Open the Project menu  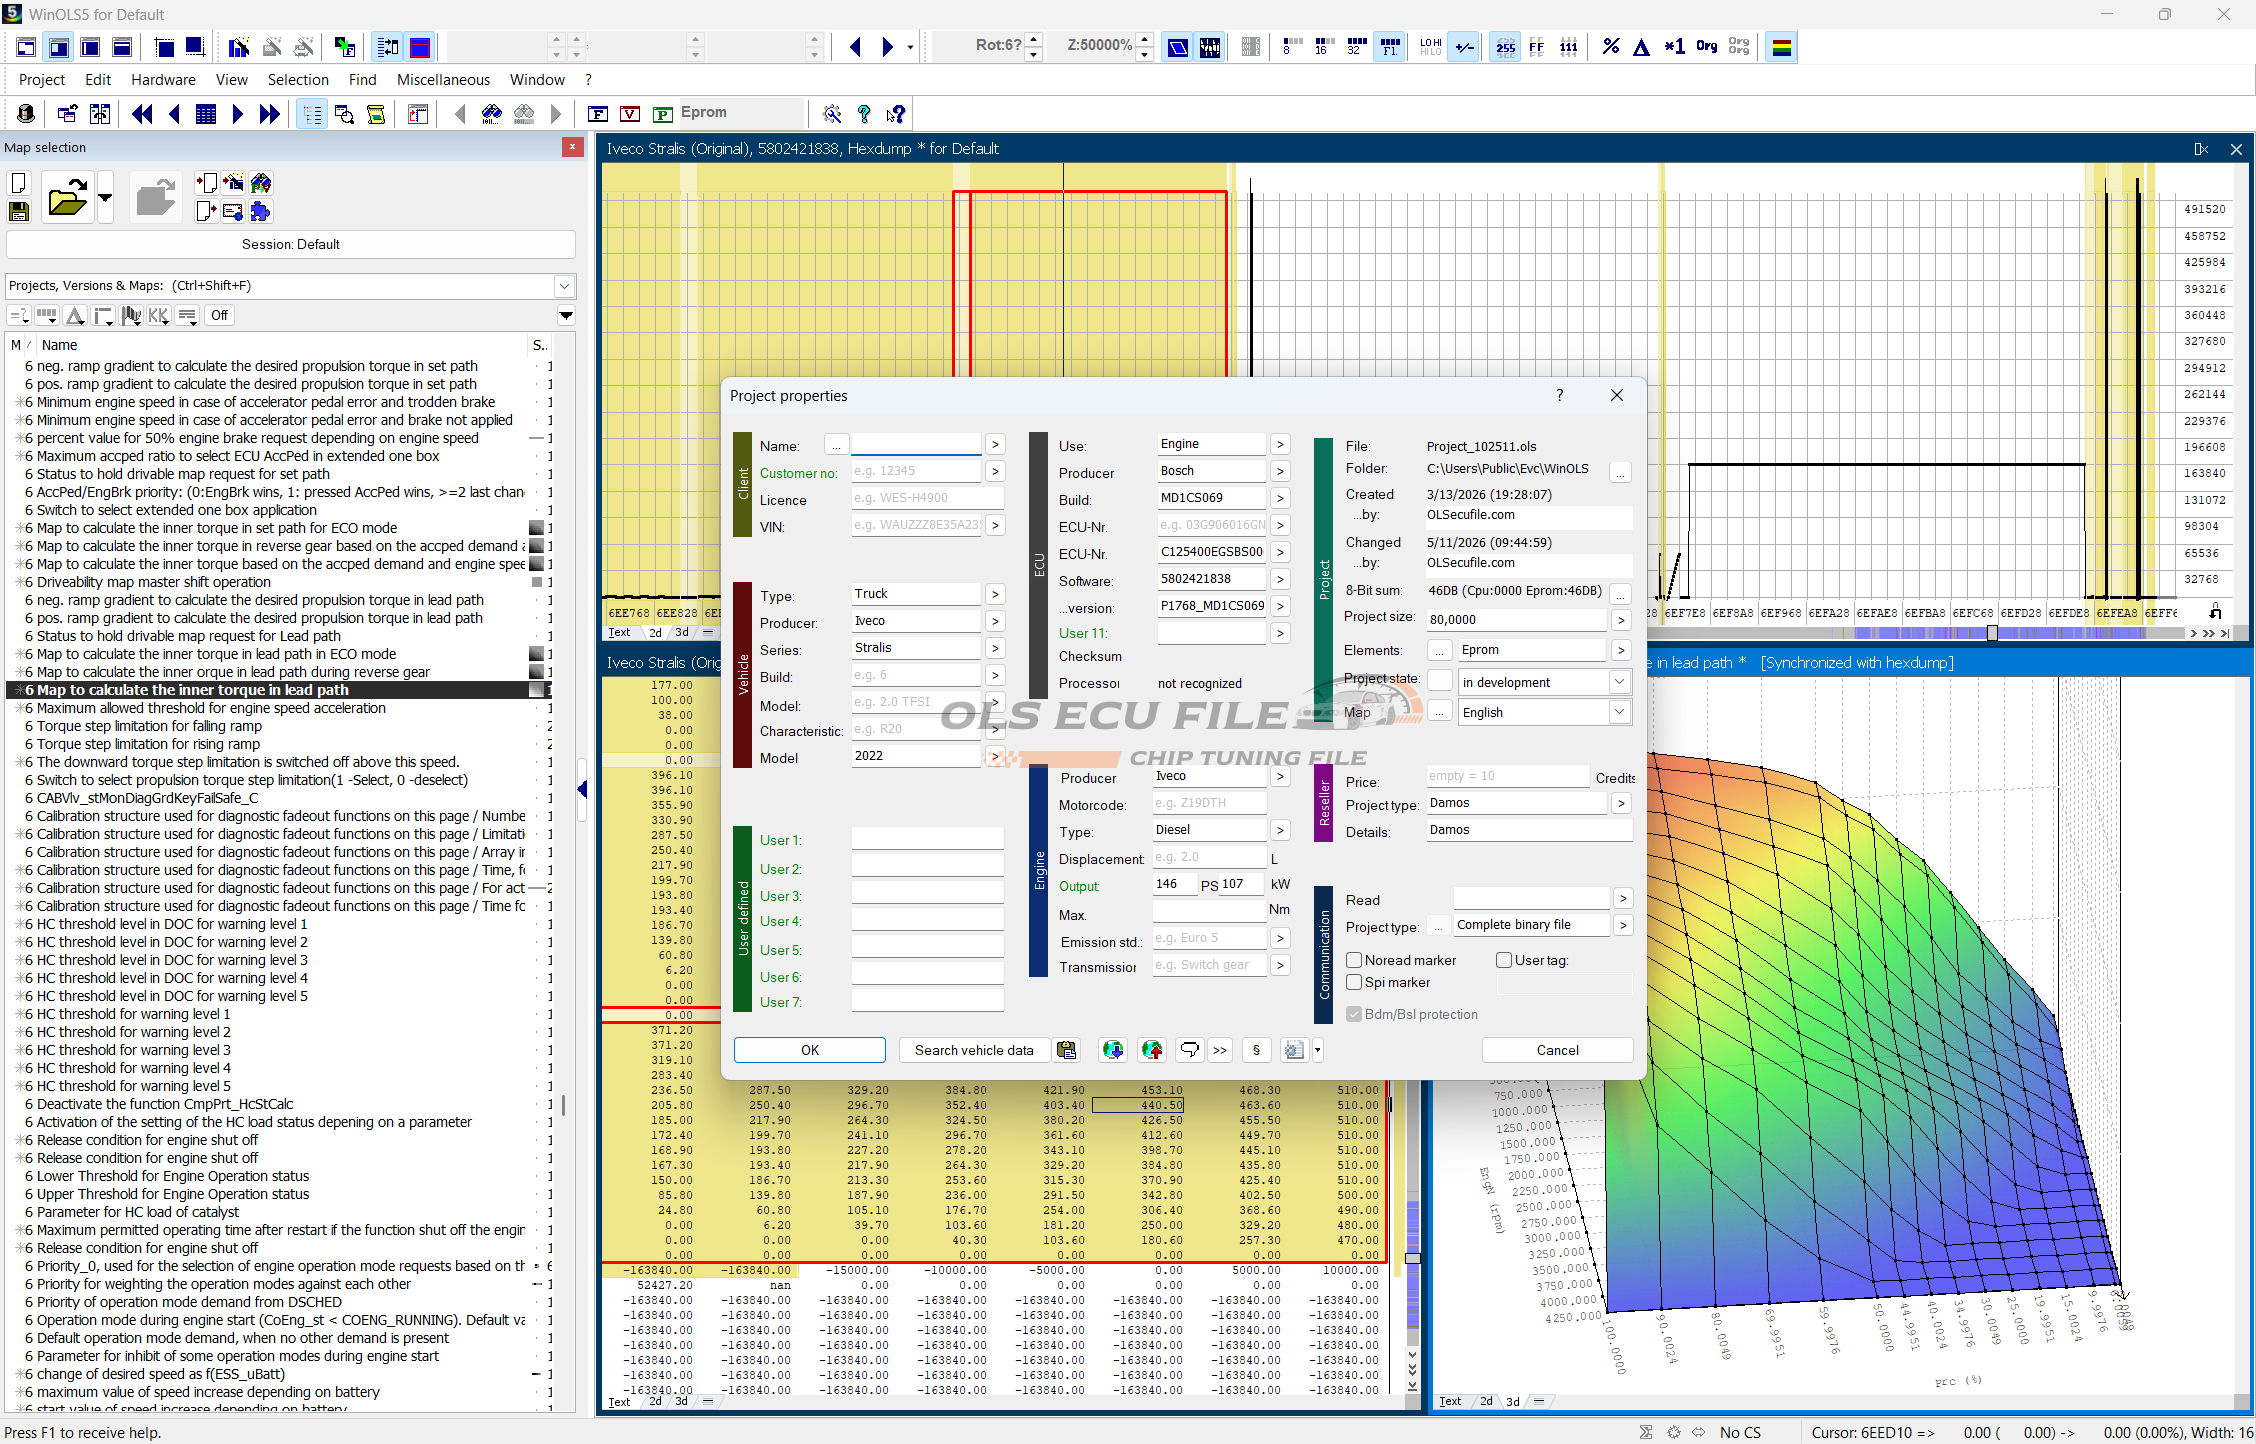coord(42,80)
